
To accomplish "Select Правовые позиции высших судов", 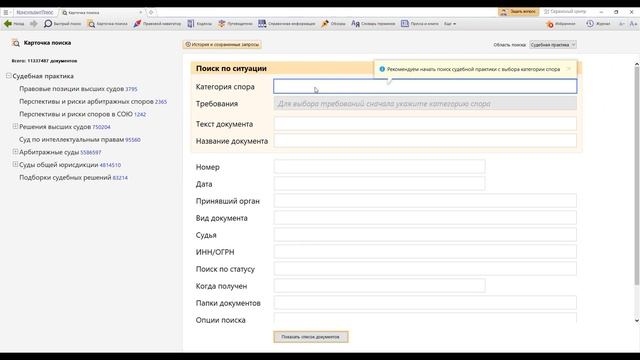I will pos(71,89).
